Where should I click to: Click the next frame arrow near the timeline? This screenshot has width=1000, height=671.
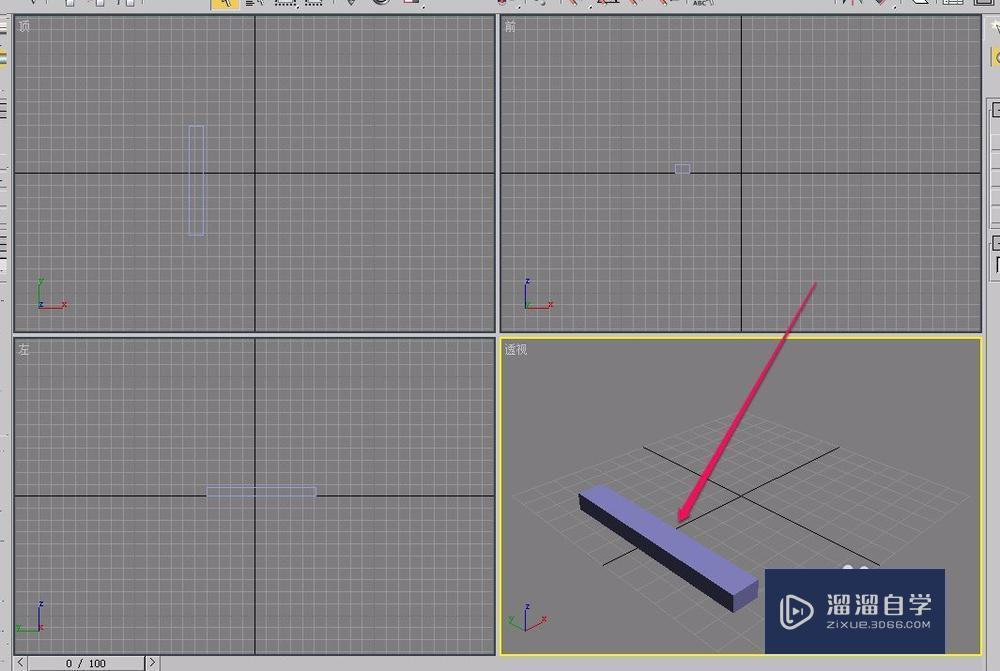pyautogui.click(x=151, y=662)
